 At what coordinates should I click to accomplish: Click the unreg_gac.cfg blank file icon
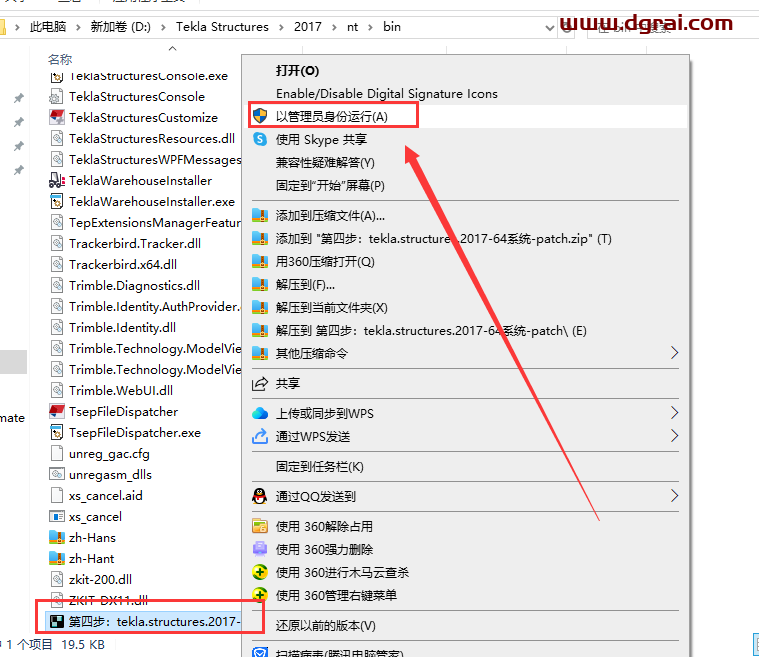click(57, 454)
